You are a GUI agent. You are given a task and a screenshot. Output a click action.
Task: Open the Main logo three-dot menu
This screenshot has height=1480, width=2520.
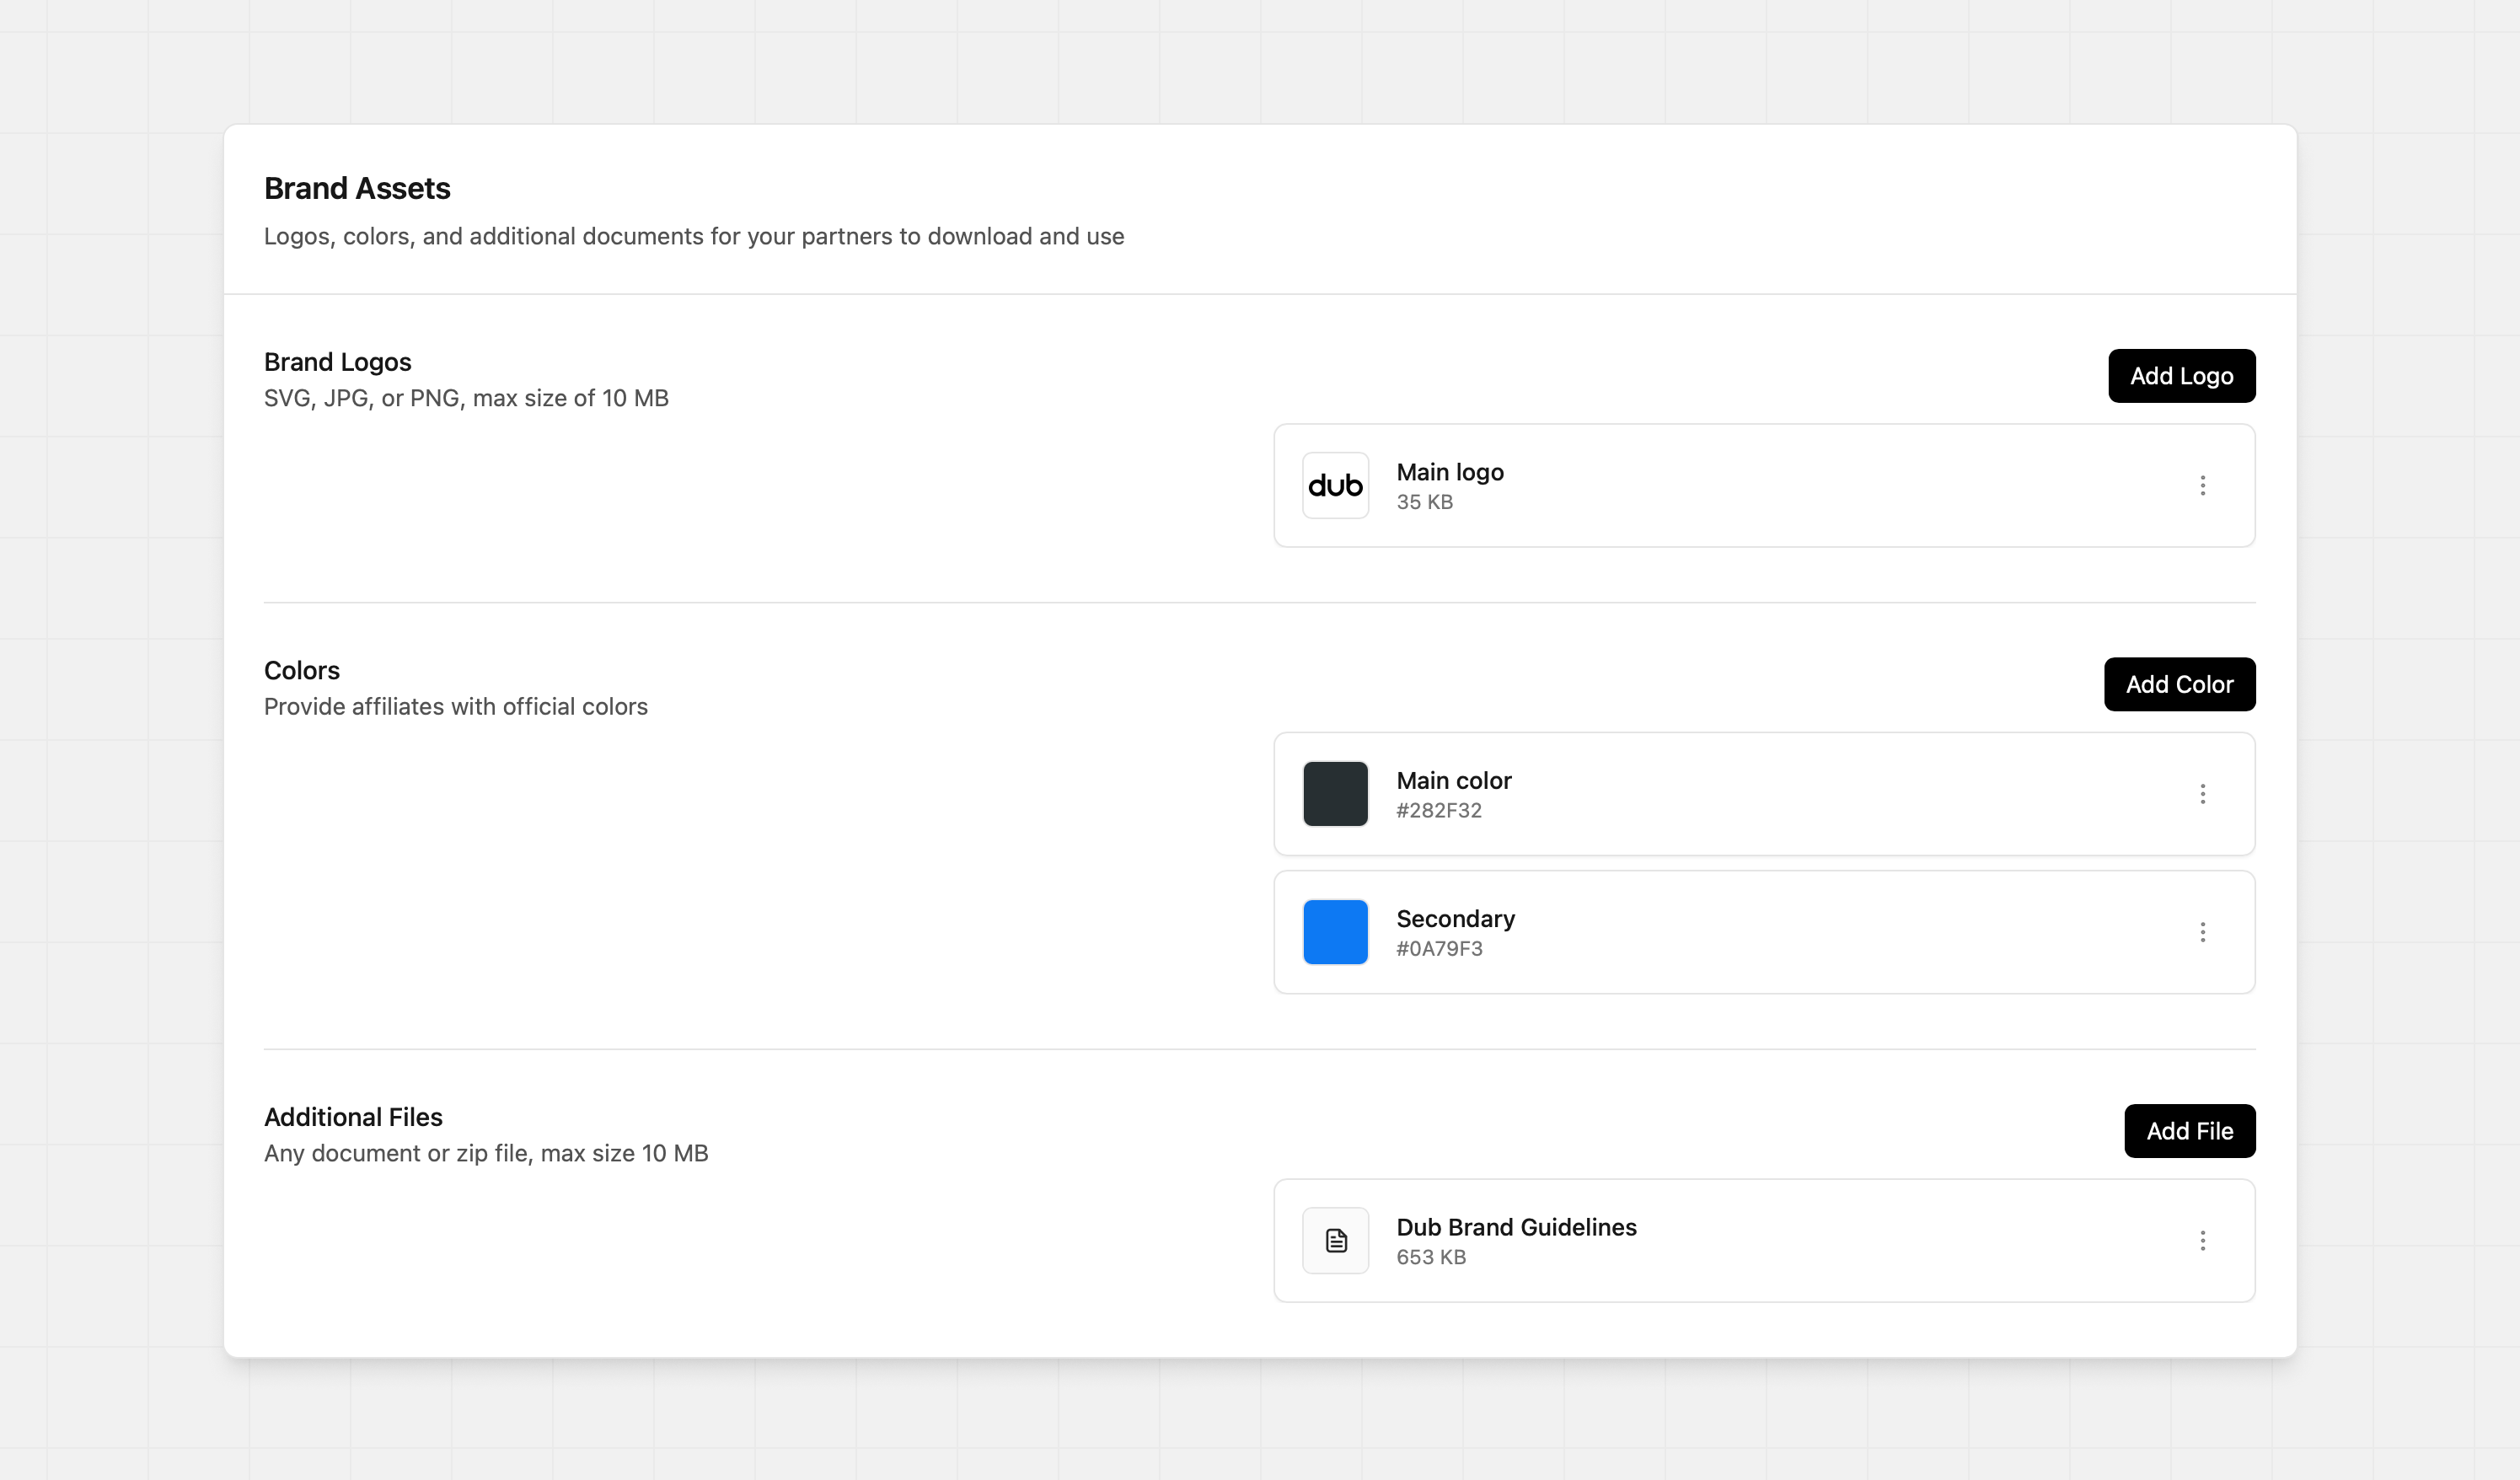coord(2202,486)
